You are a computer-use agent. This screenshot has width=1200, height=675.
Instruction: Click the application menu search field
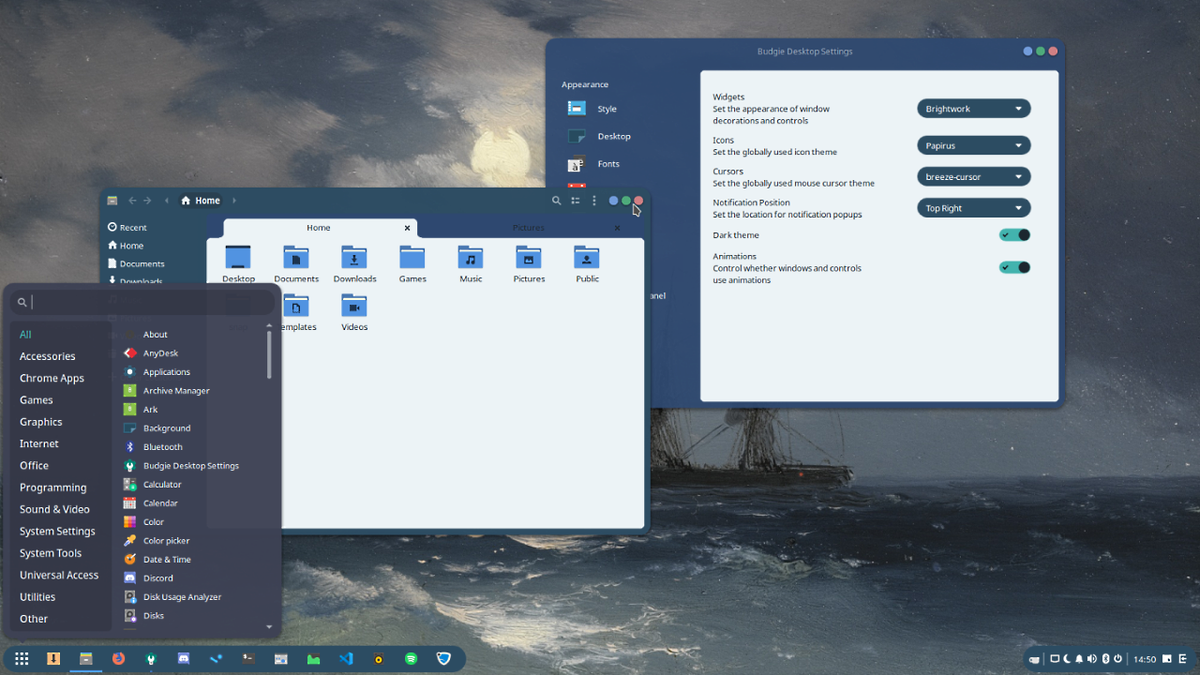click(143, 302)
